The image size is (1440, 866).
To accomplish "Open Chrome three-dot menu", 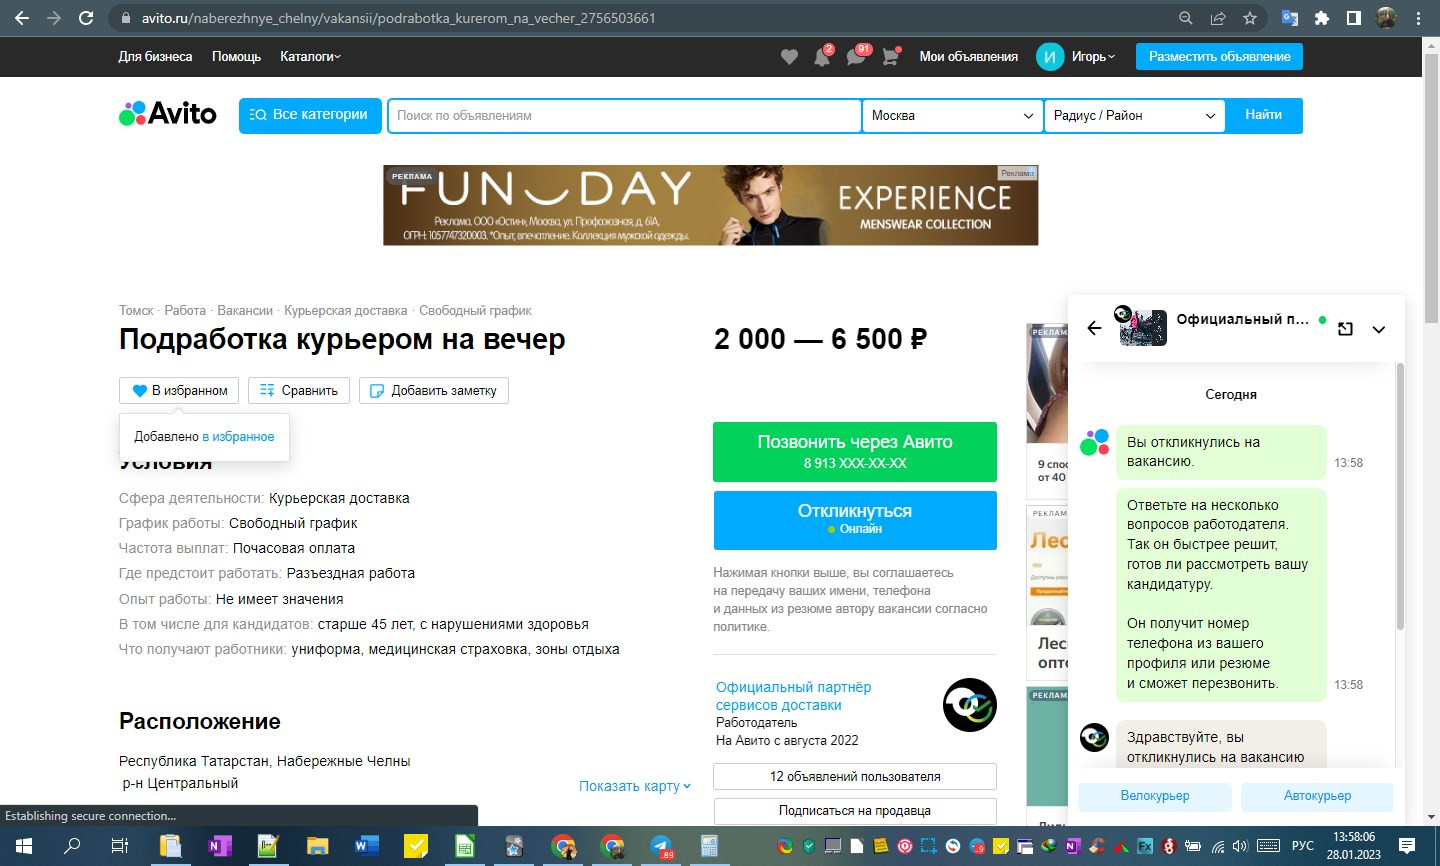I will coord(1418,18).
